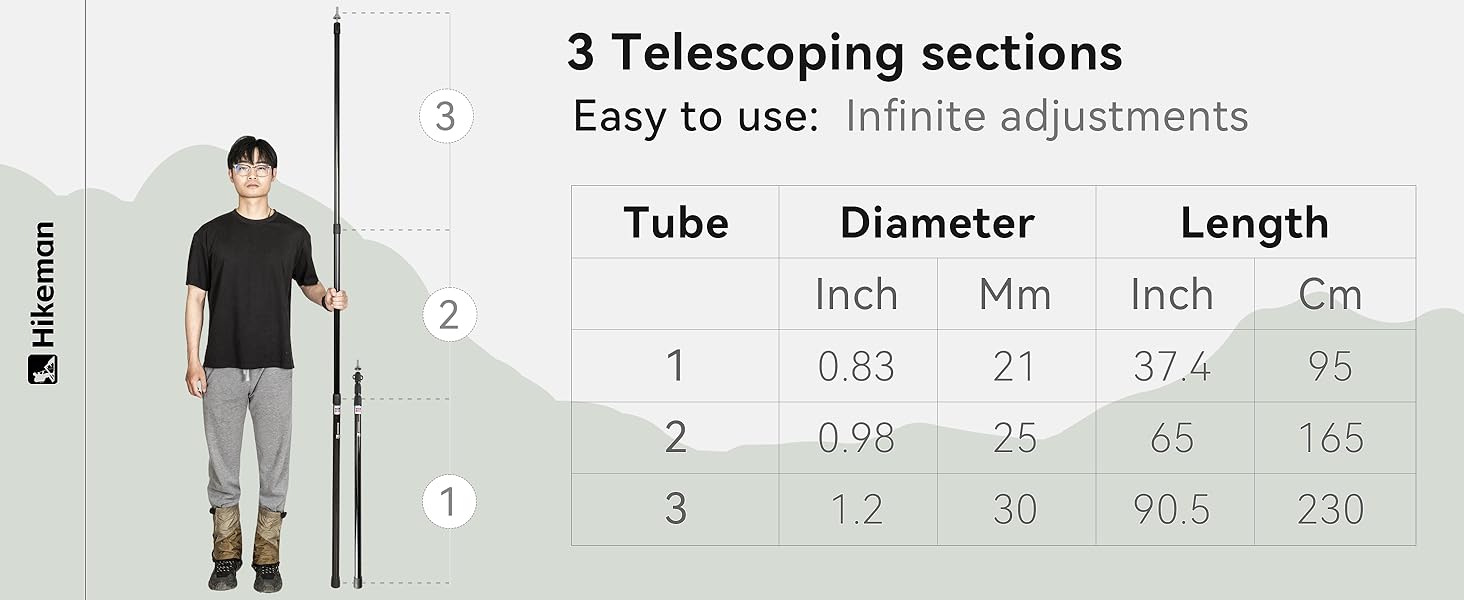Click the "3 Telescoping sections" heading
Screen dimensions: 1464x600
(x=844, y=53)
